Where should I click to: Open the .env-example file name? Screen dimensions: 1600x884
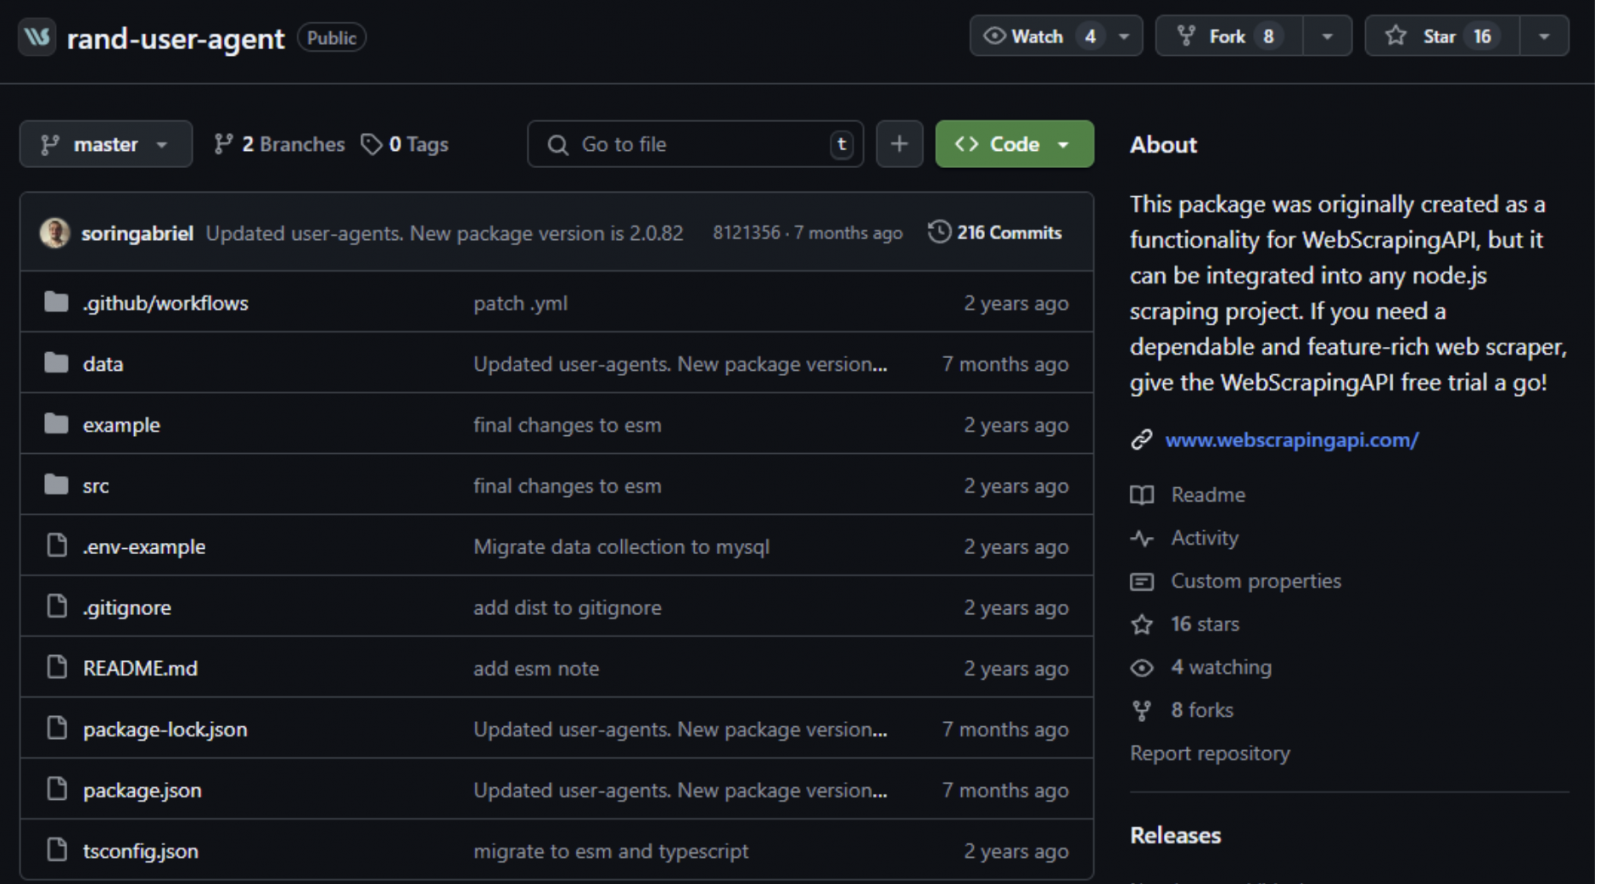(x=144, y=547)
